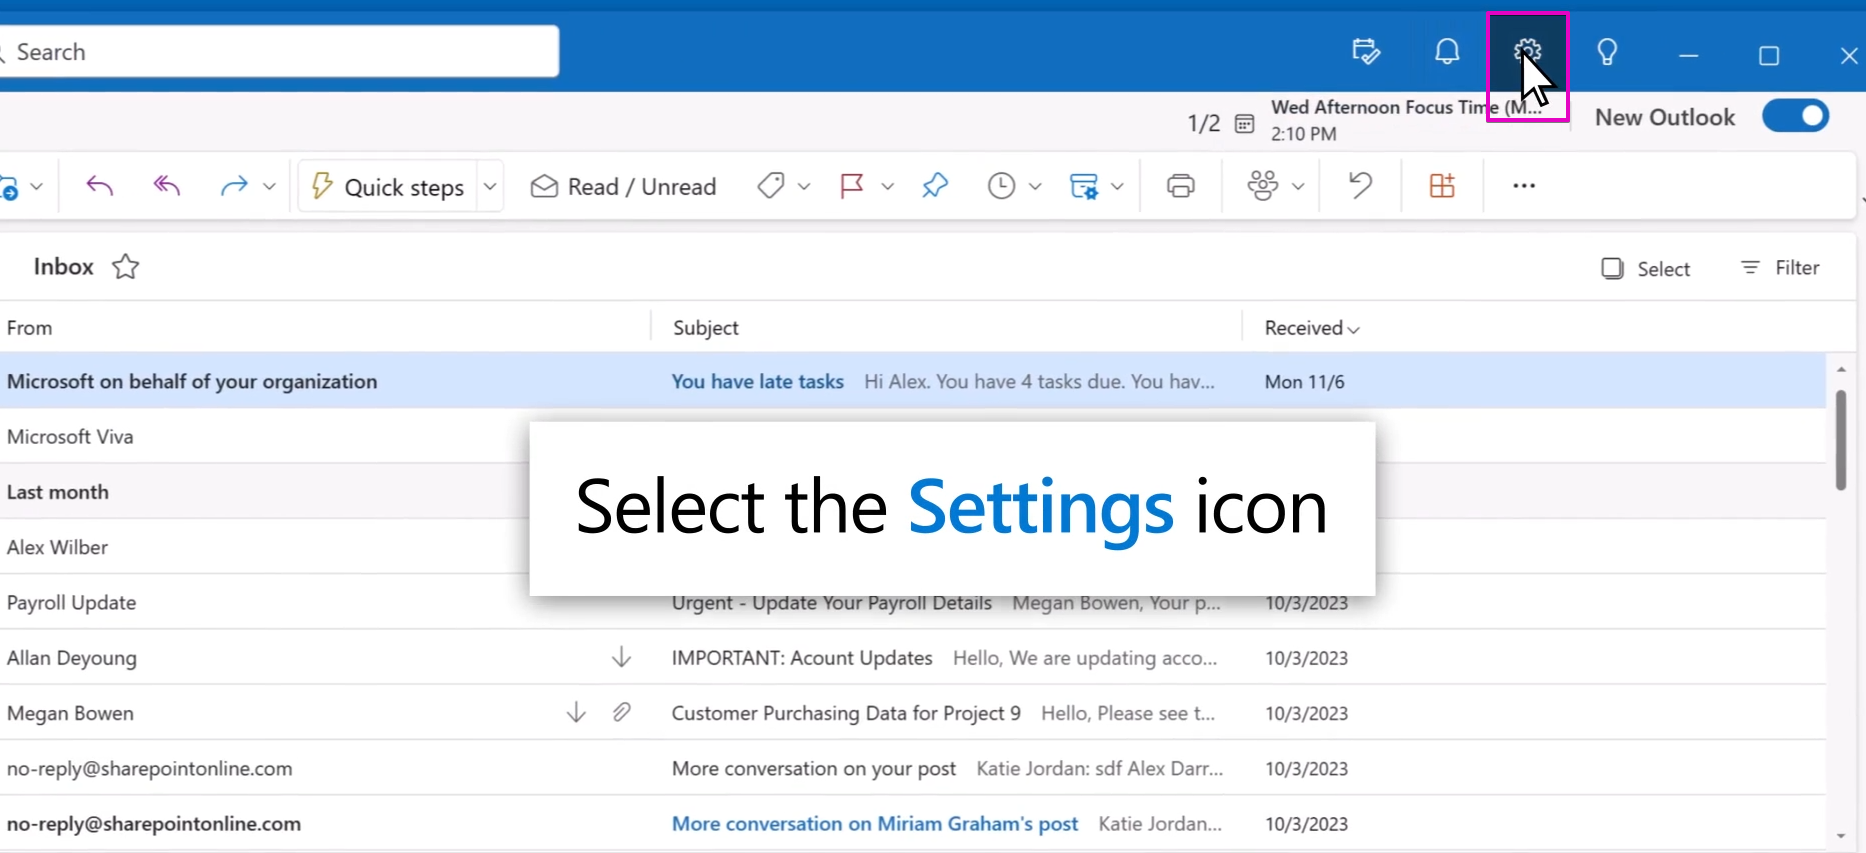This screenshot has height=853, width=1866.
Task: Open the Received sort dropdown
Action: tap(1312, 328)
